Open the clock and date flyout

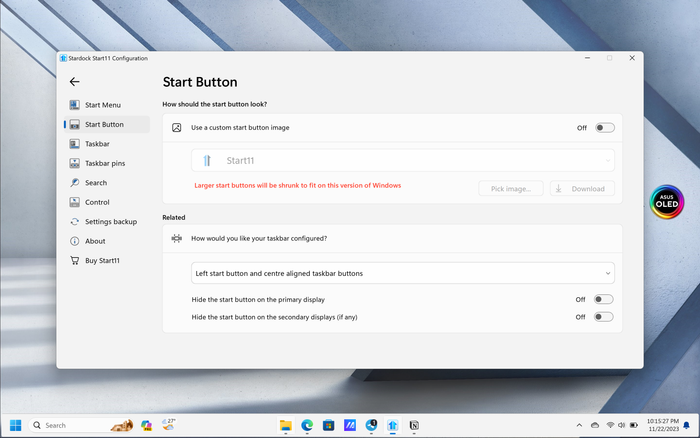(x=663, y=425)
